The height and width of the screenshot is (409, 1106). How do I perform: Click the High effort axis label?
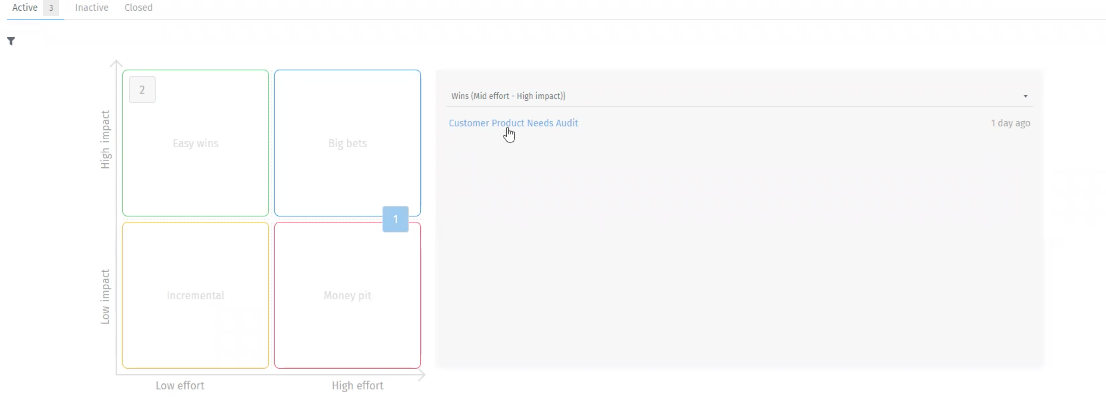[x=357, y=385]
